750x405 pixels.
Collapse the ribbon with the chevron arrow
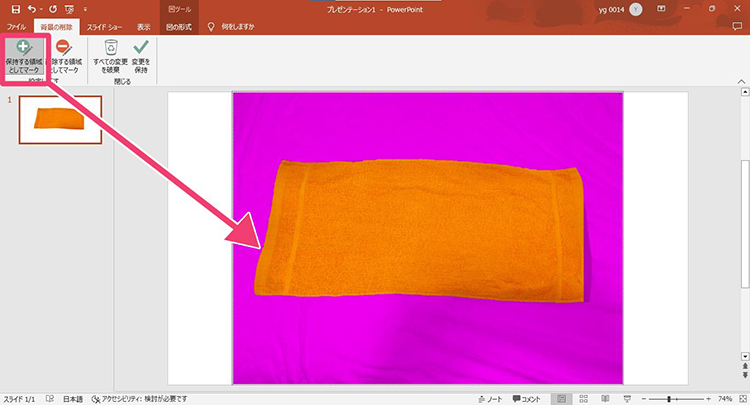pos(741,83)
